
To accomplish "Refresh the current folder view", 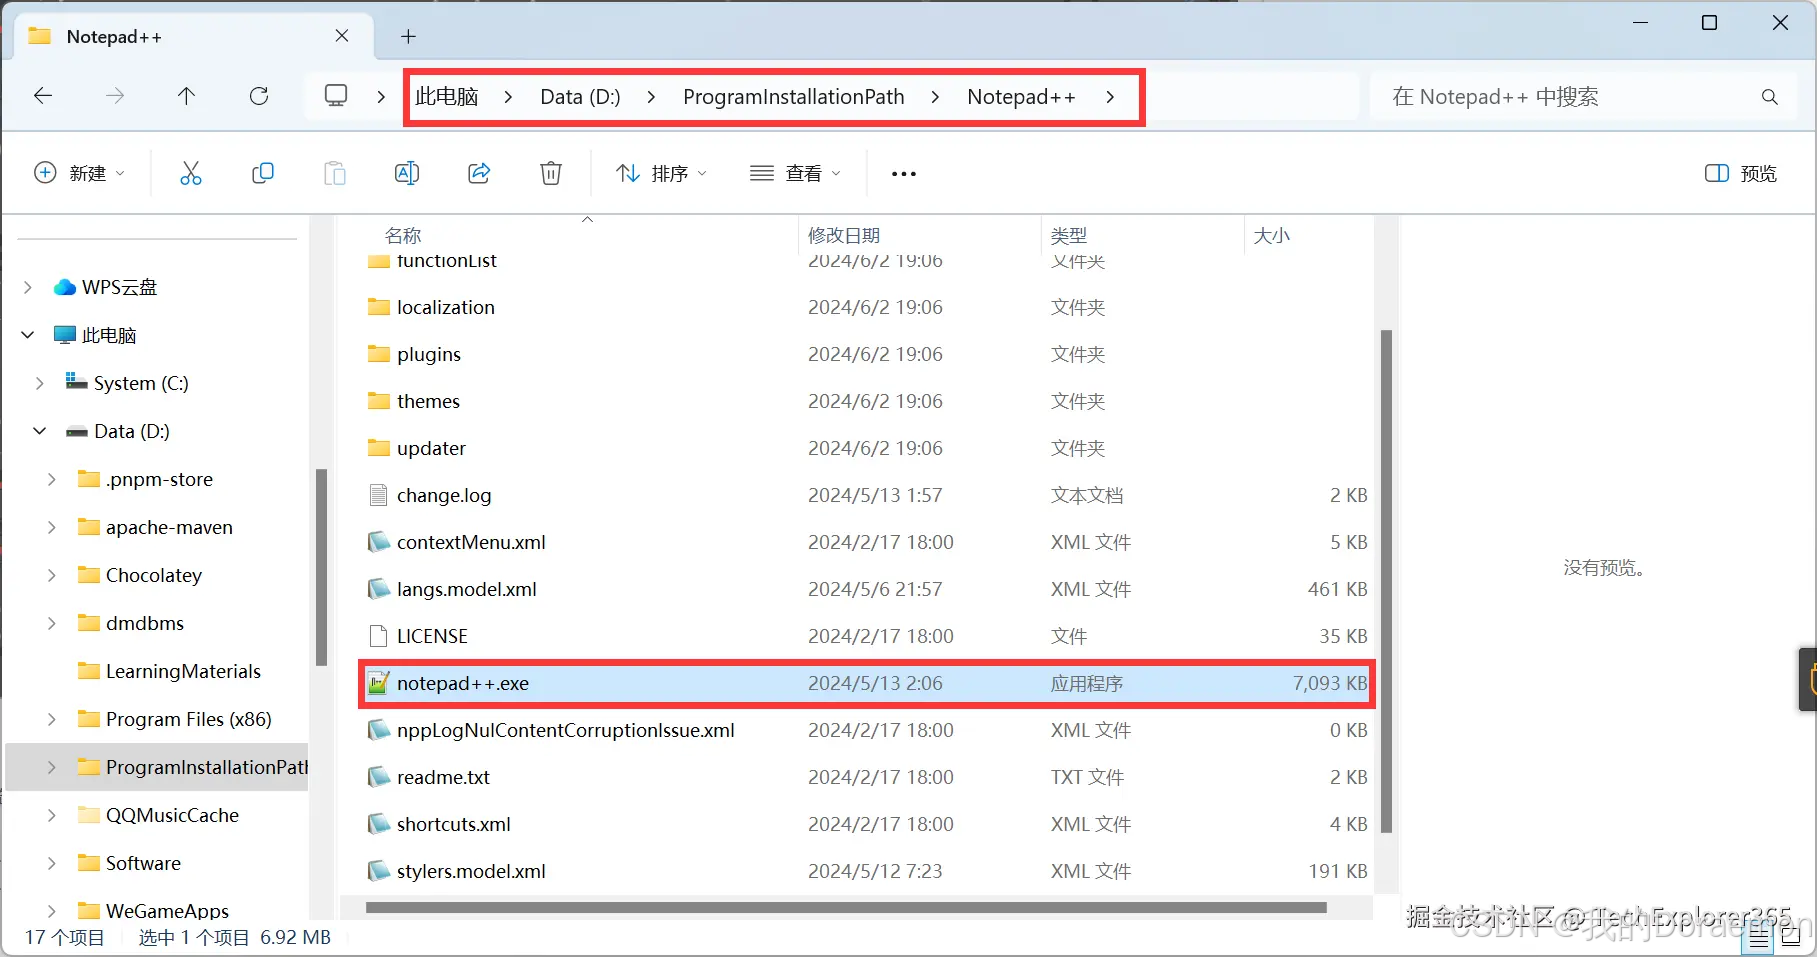I will (x=259, y=96).
